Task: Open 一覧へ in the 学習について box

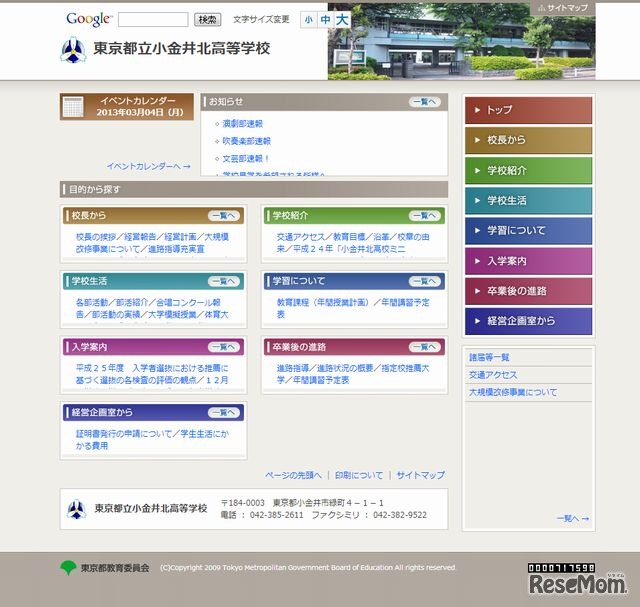Action: tap(424, 281)
